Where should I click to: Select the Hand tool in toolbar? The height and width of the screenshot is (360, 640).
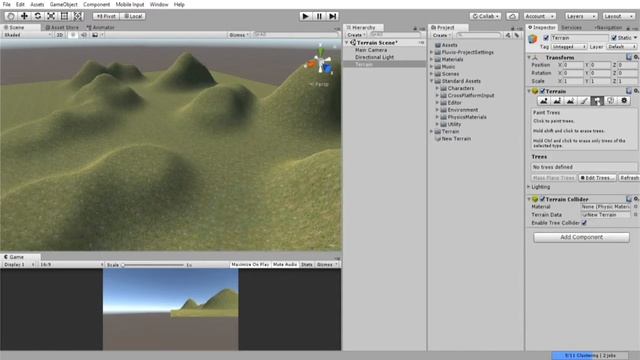11,16
